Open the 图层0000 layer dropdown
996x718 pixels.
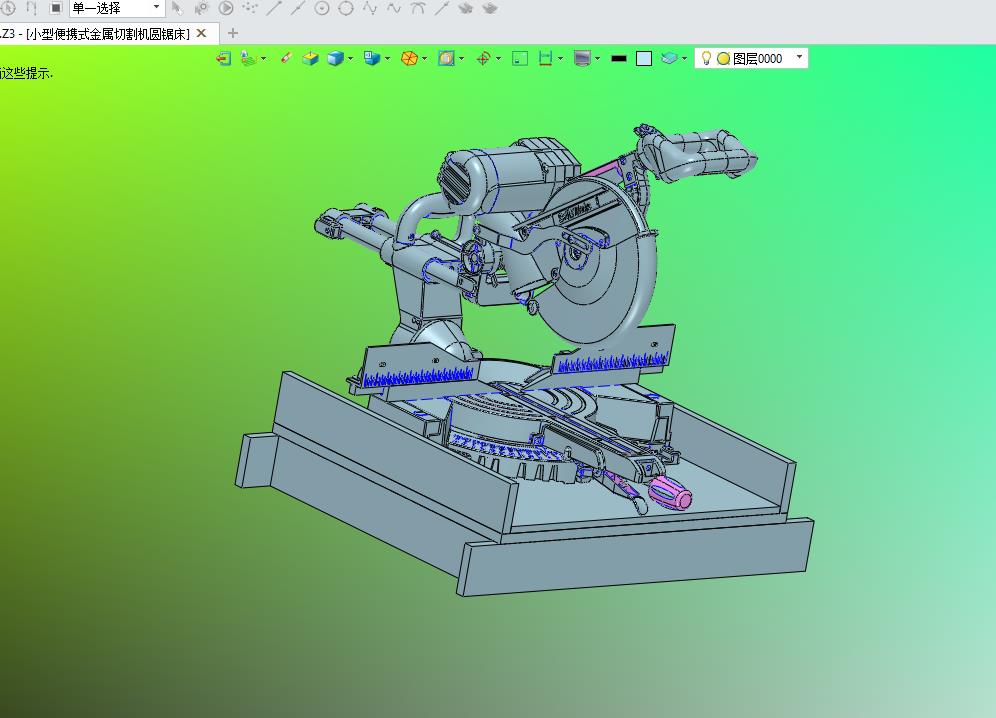coord(799,58)
